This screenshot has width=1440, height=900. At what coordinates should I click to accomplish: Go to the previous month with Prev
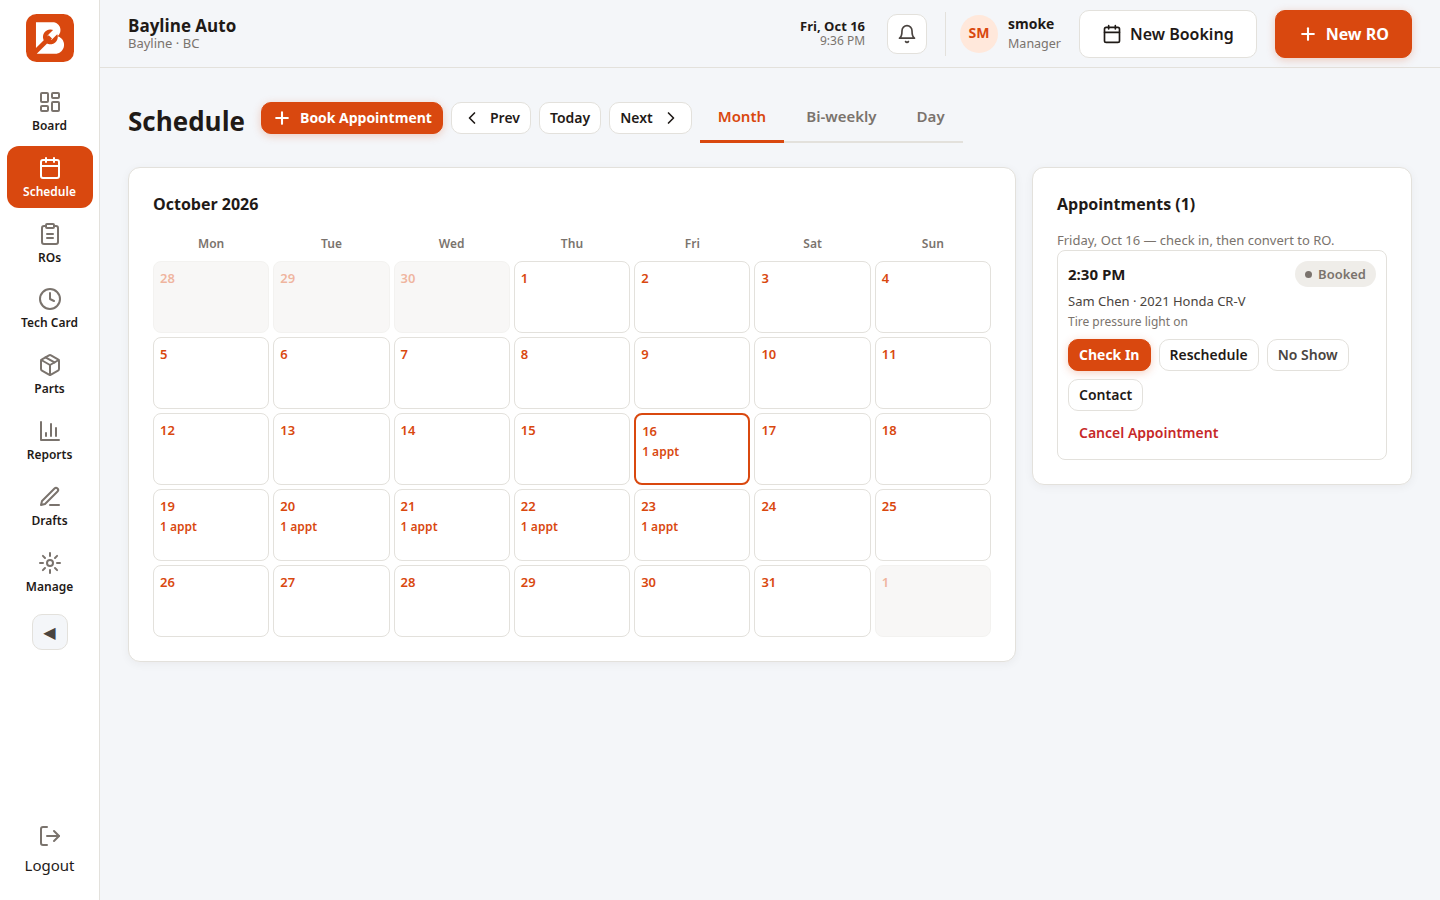[491, 118]
